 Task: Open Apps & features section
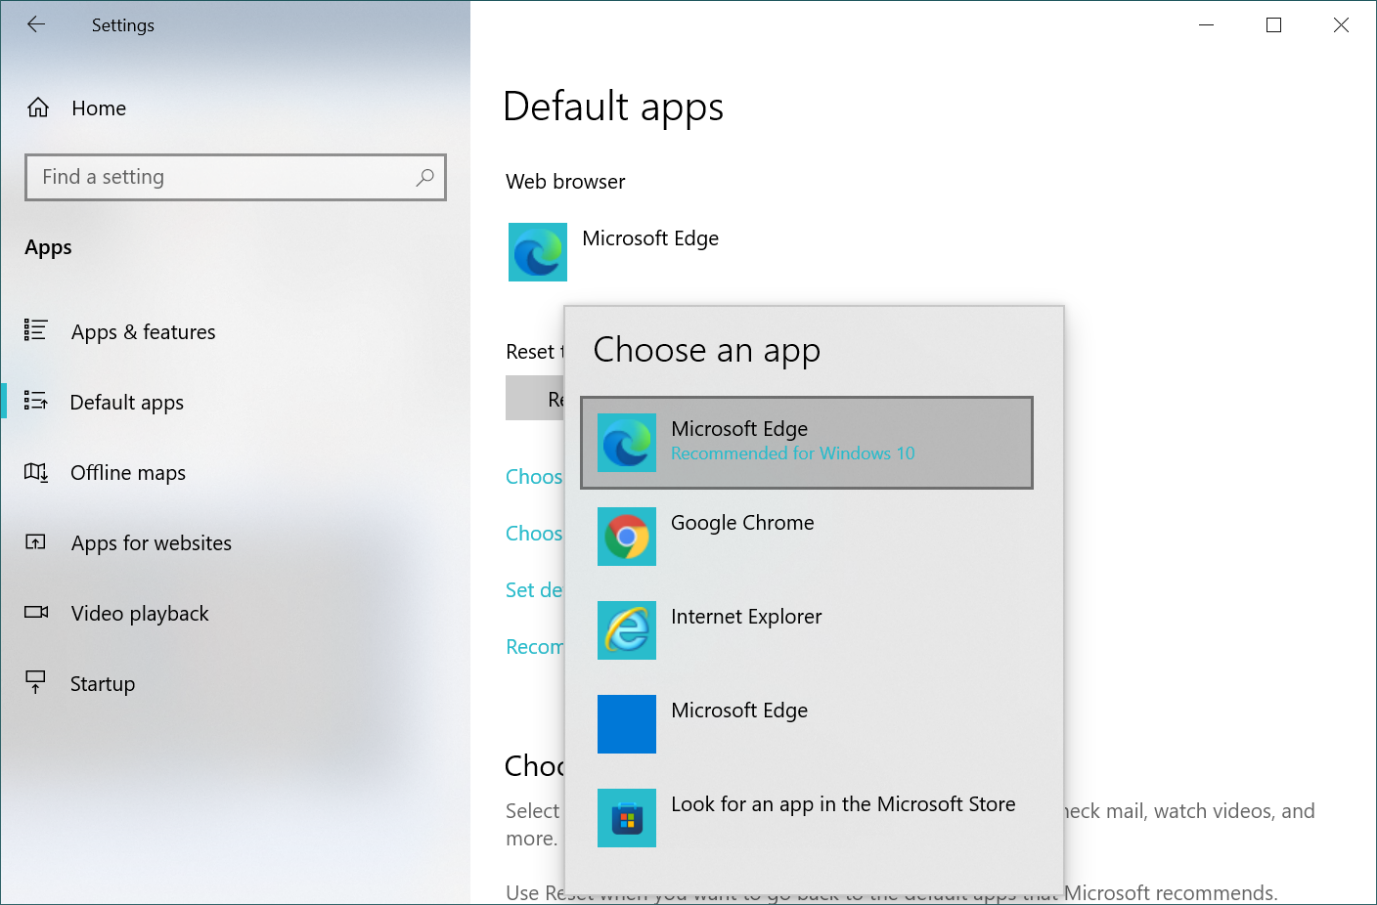(235, 331)
